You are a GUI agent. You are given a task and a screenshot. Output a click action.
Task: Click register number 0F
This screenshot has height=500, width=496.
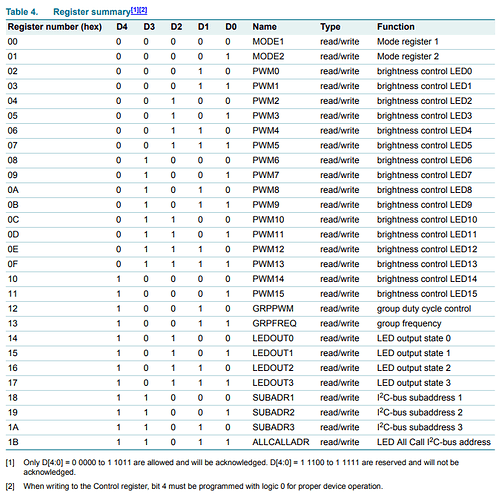tap(13, 264)
